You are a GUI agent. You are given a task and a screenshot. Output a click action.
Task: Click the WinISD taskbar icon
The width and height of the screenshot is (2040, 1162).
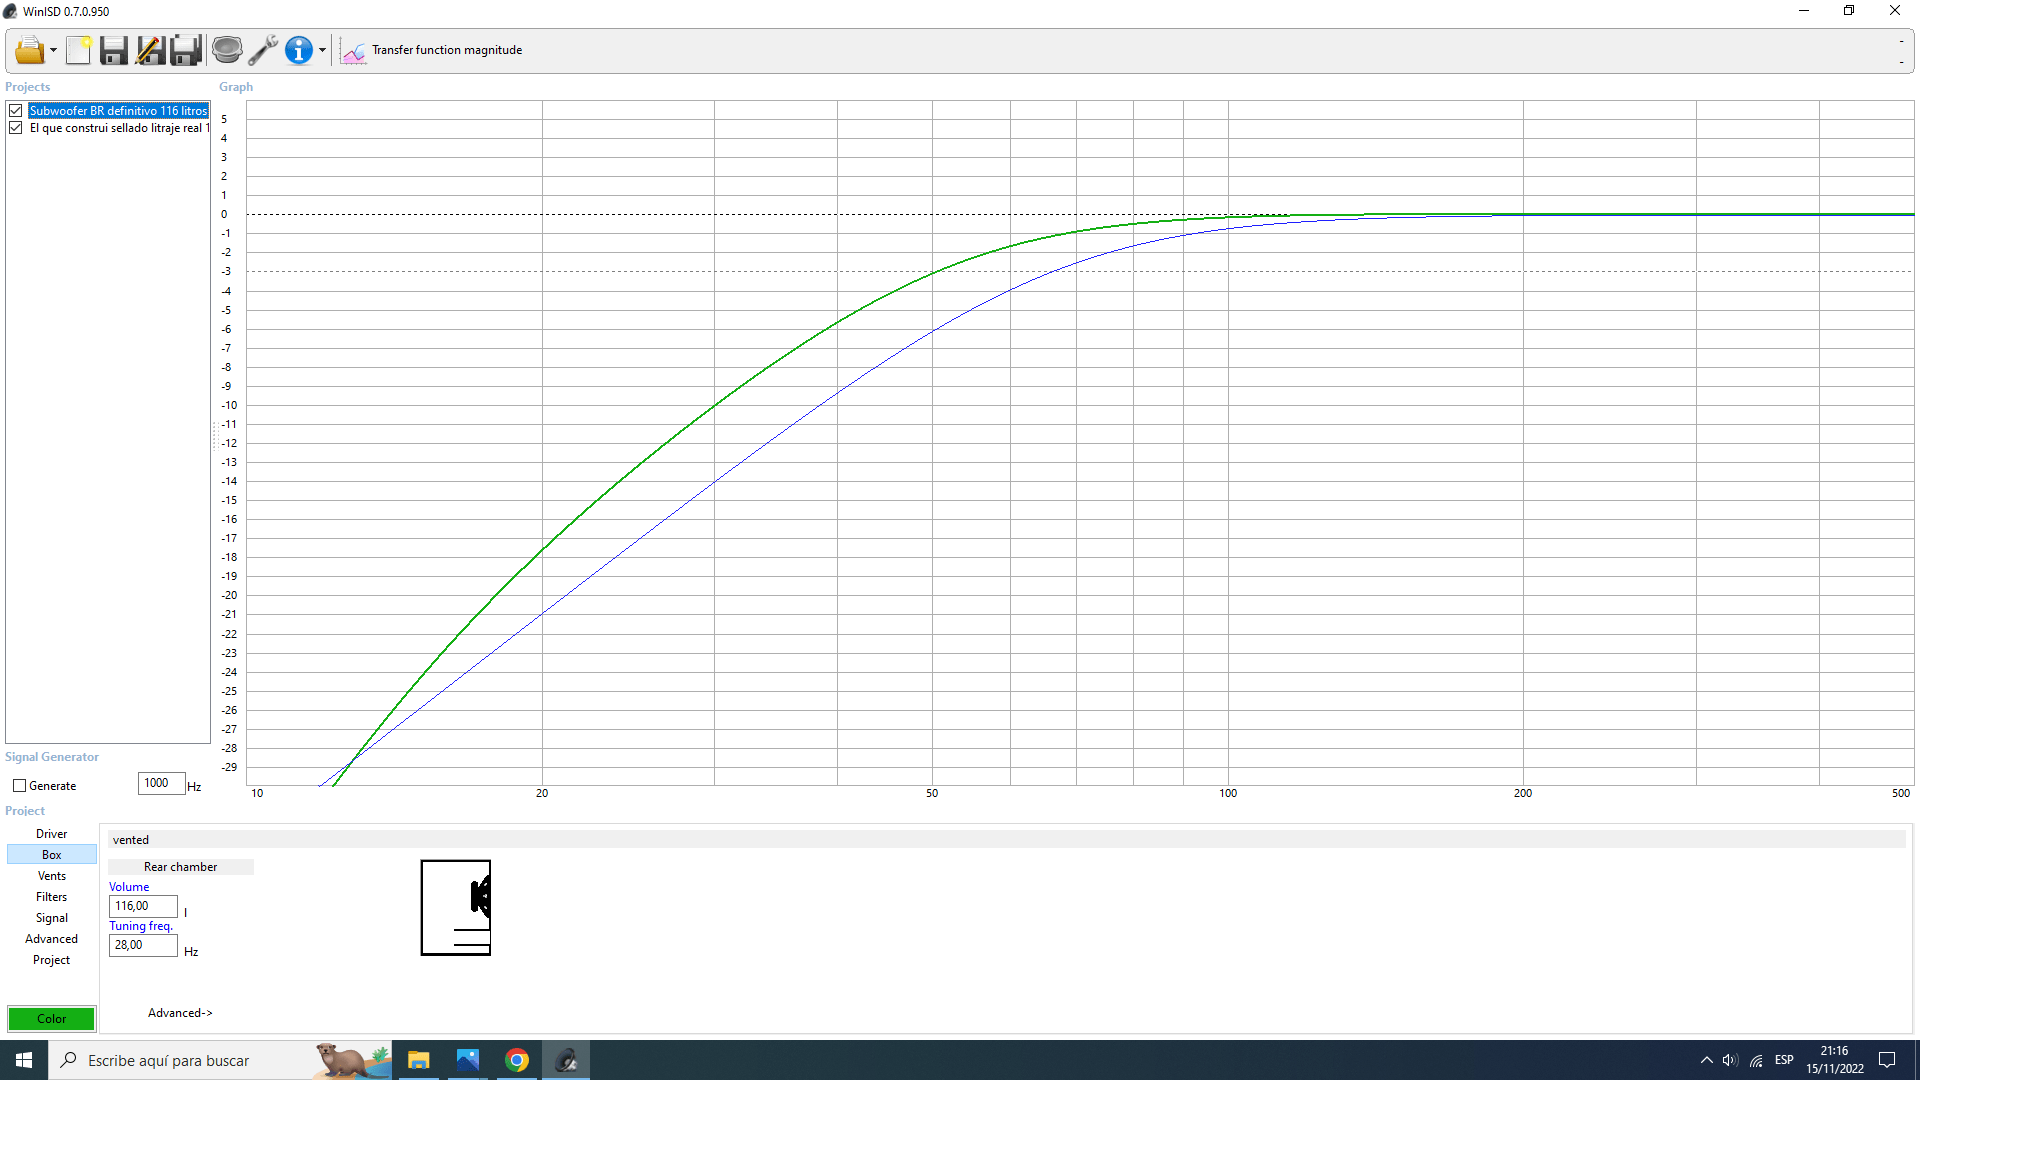566,1060
